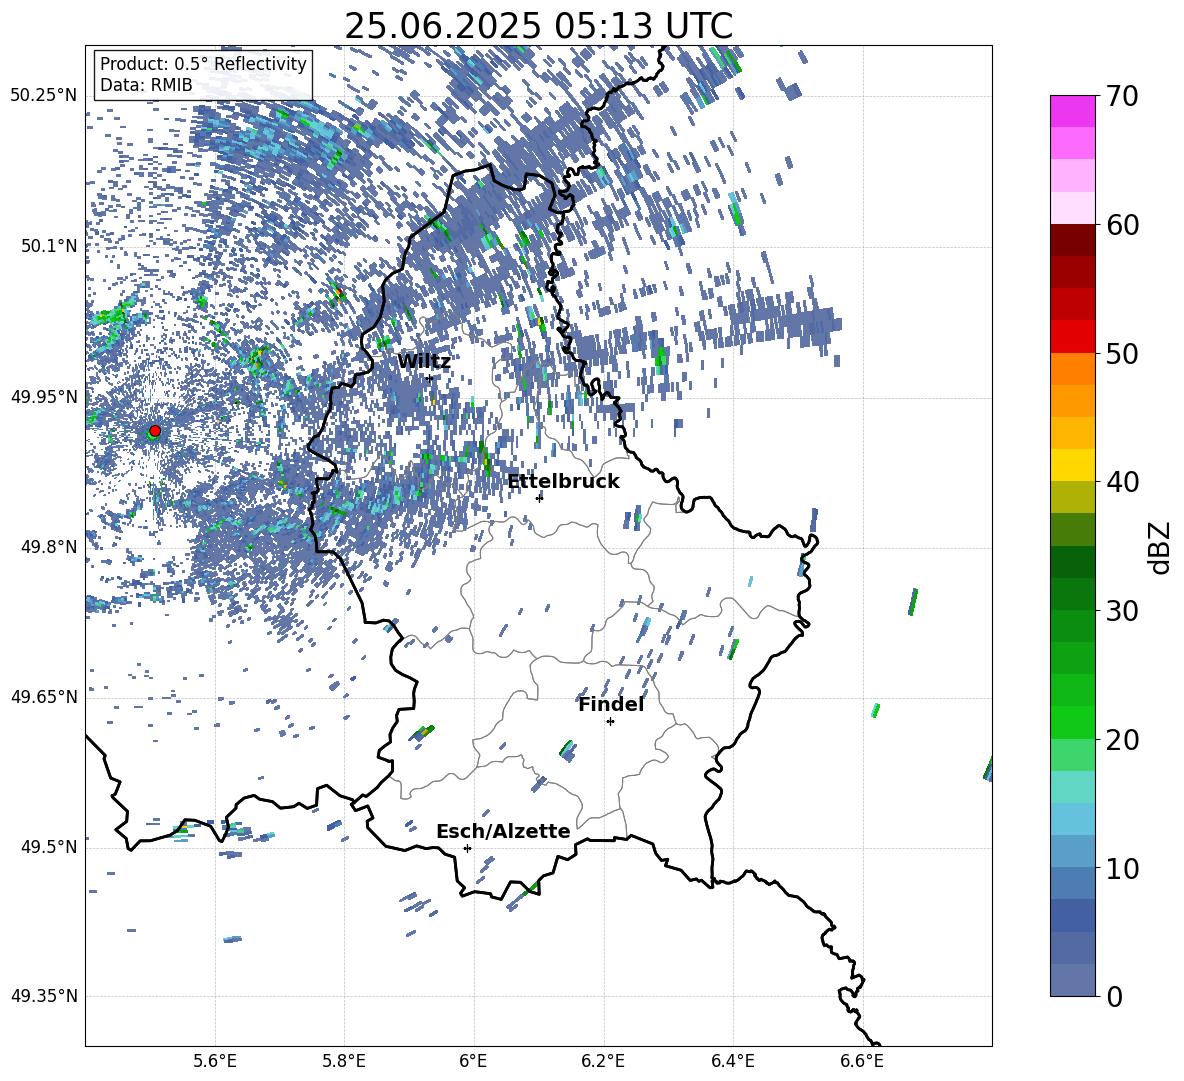Click the 49.35°N latitude tick label
1184x1081 pixels.
pos(44,996)
